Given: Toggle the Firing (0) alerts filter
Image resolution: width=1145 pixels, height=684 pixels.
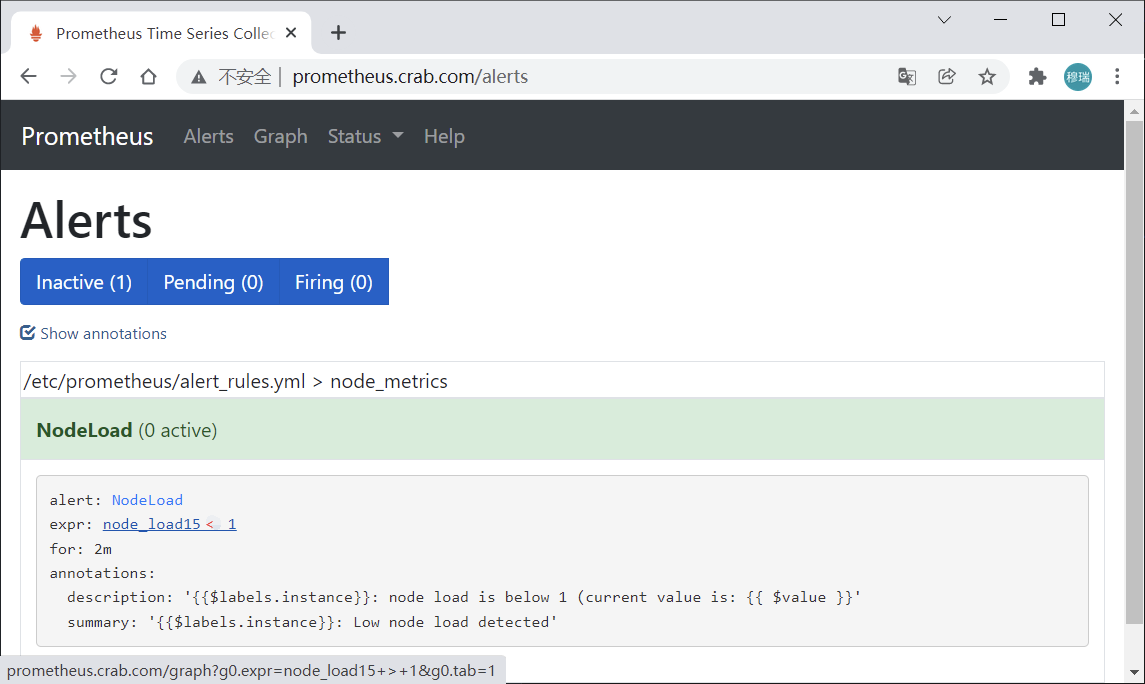Looking at the screenshot, I should [333, 282].
